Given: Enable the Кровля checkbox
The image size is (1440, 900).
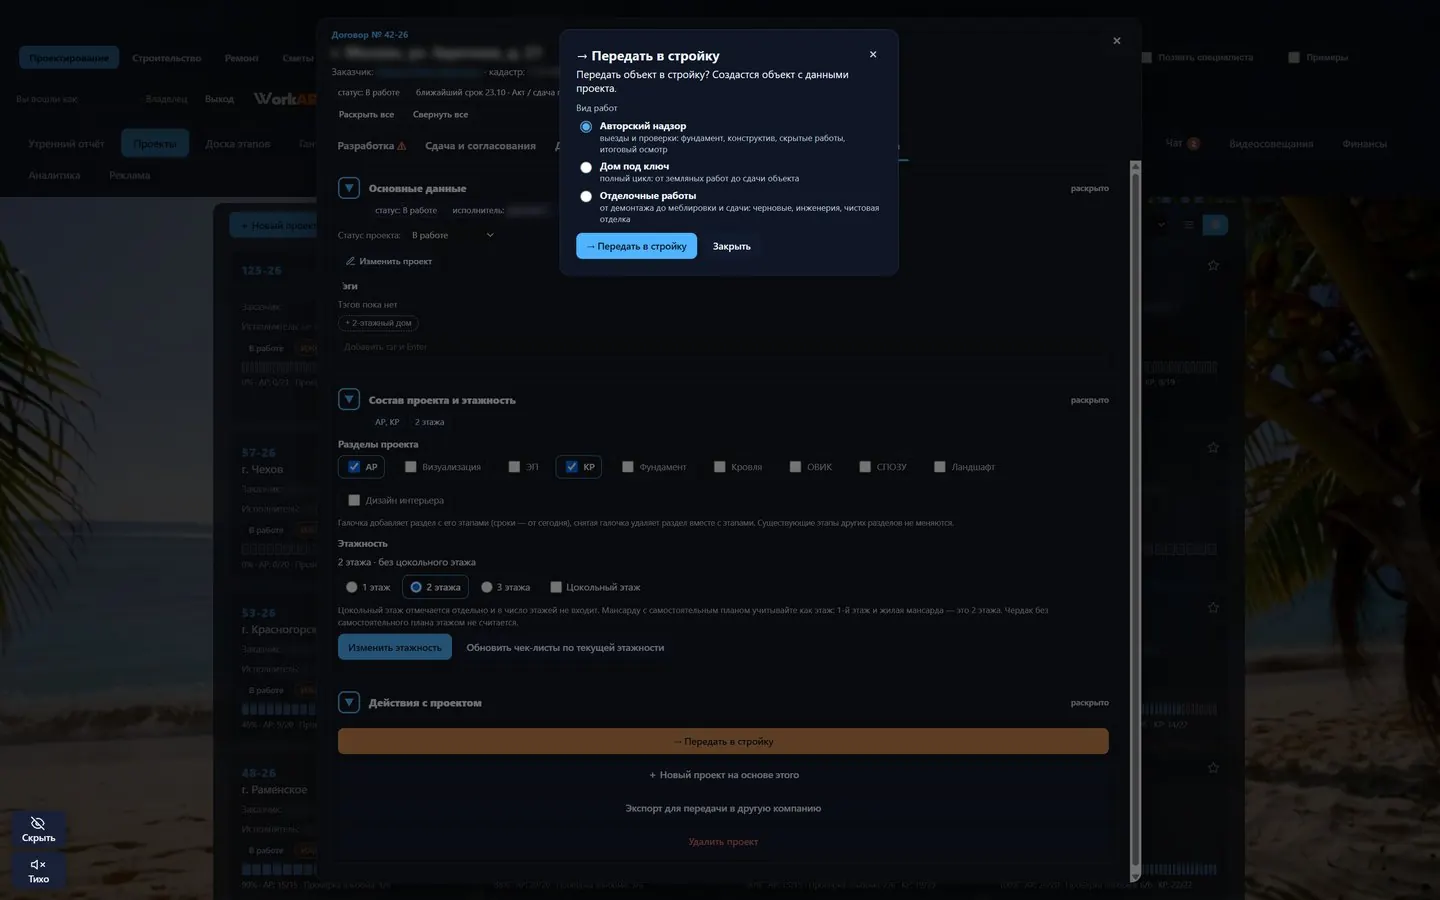Looking at the screenshot, I should 719,467.
